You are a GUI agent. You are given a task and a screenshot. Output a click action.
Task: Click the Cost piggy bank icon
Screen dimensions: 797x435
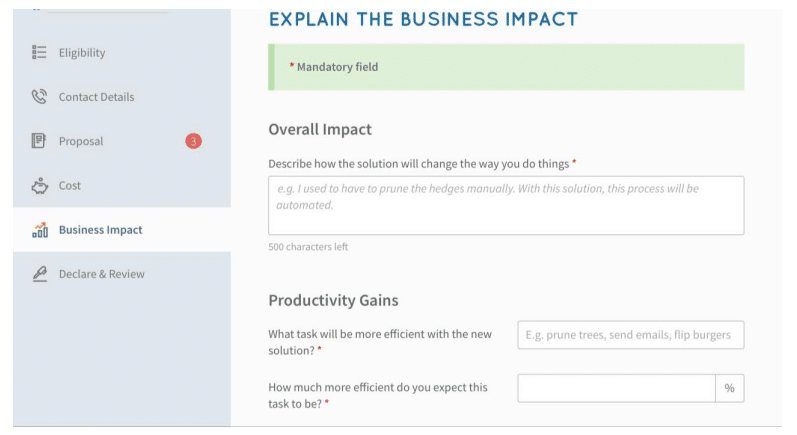pyautogui.click(x=40, y=185)
